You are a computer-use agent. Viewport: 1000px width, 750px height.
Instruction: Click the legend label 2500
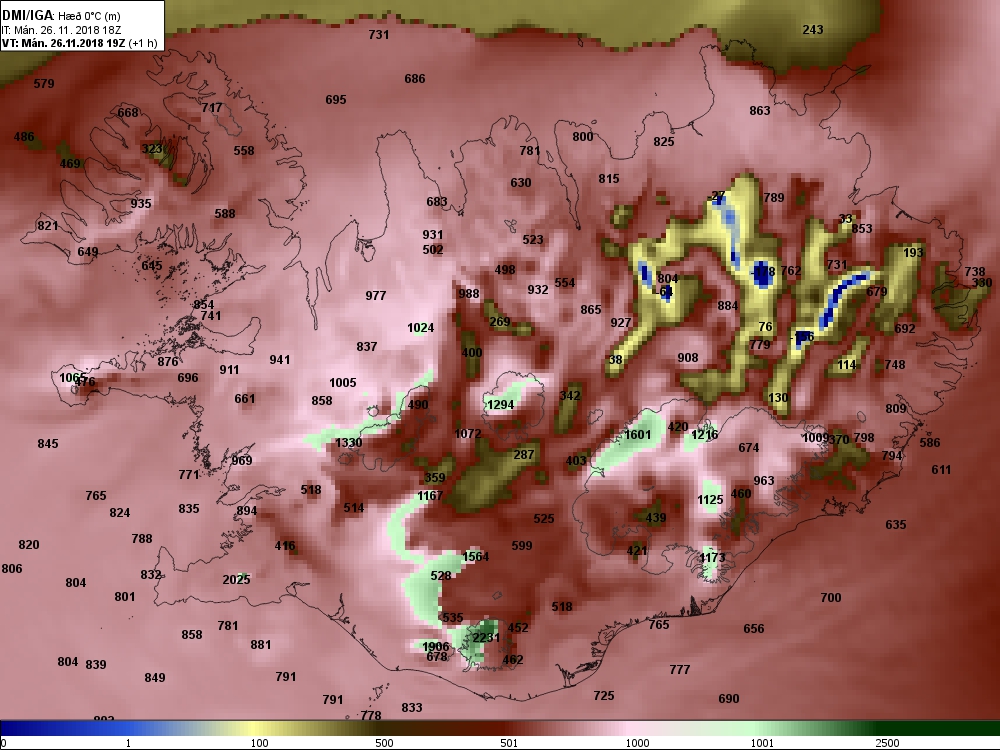pyautogui.click(x=887, y=743)
